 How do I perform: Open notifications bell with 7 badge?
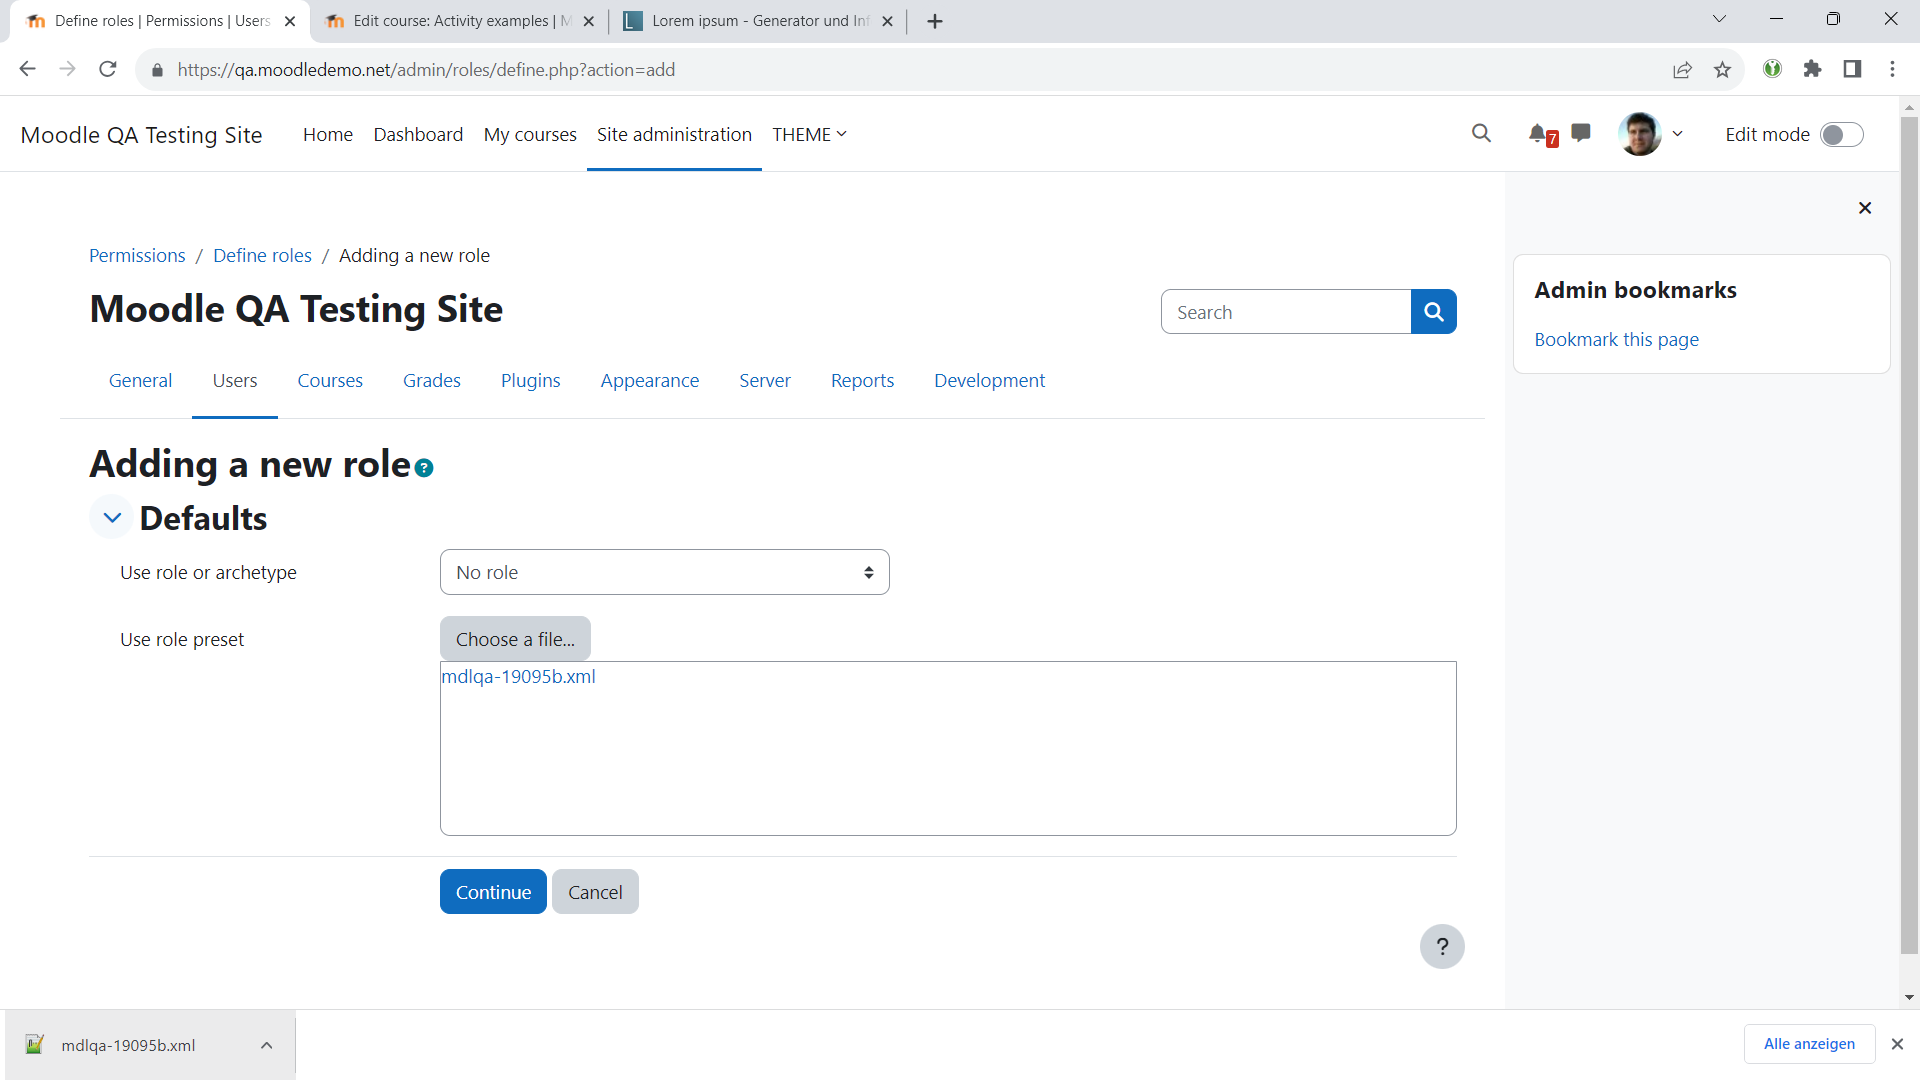point(1542,134)
